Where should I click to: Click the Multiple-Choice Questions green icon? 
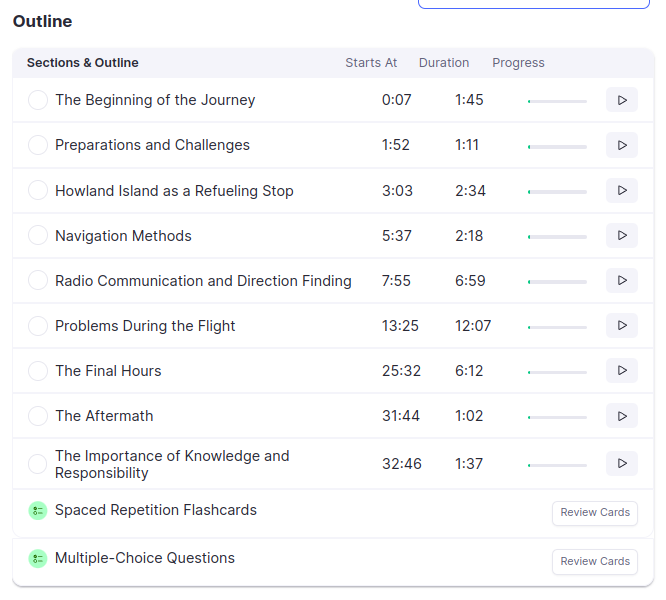[38, 559]
